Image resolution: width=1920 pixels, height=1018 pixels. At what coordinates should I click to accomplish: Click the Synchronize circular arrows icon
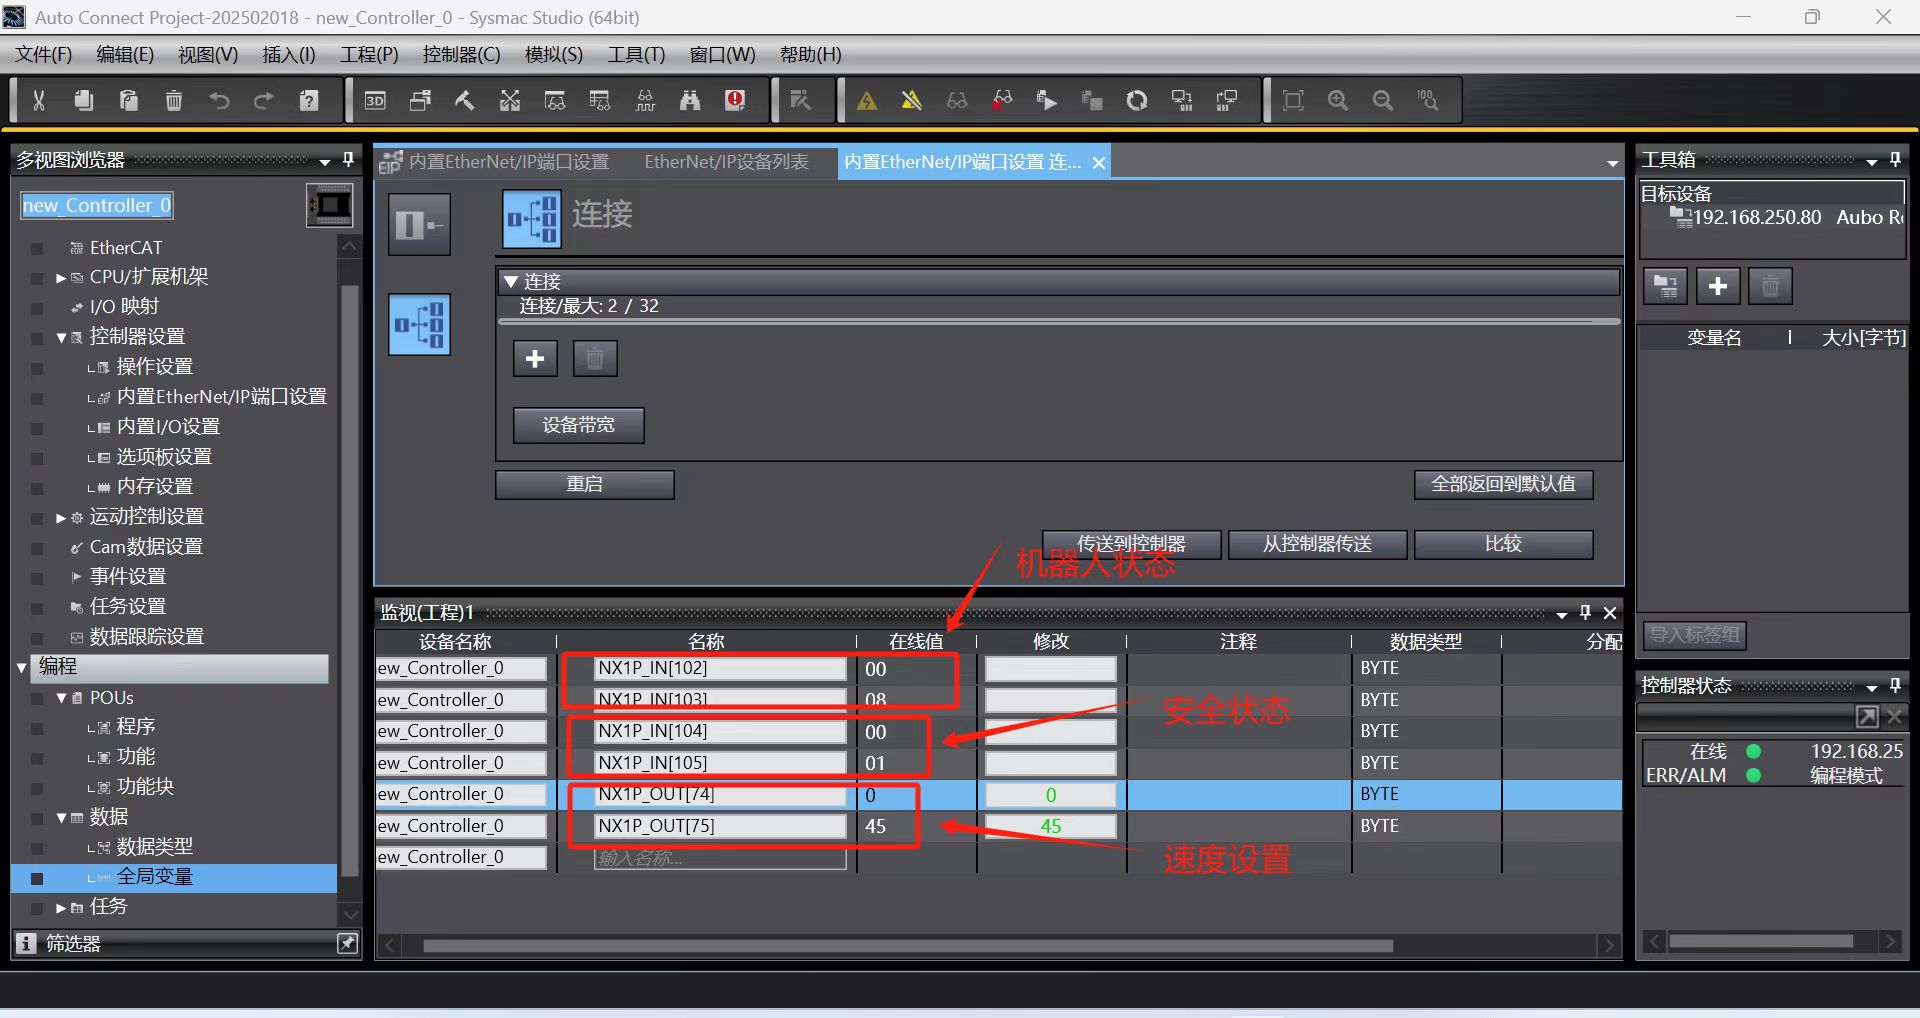pyautogui.click(x=1137, y=100)
